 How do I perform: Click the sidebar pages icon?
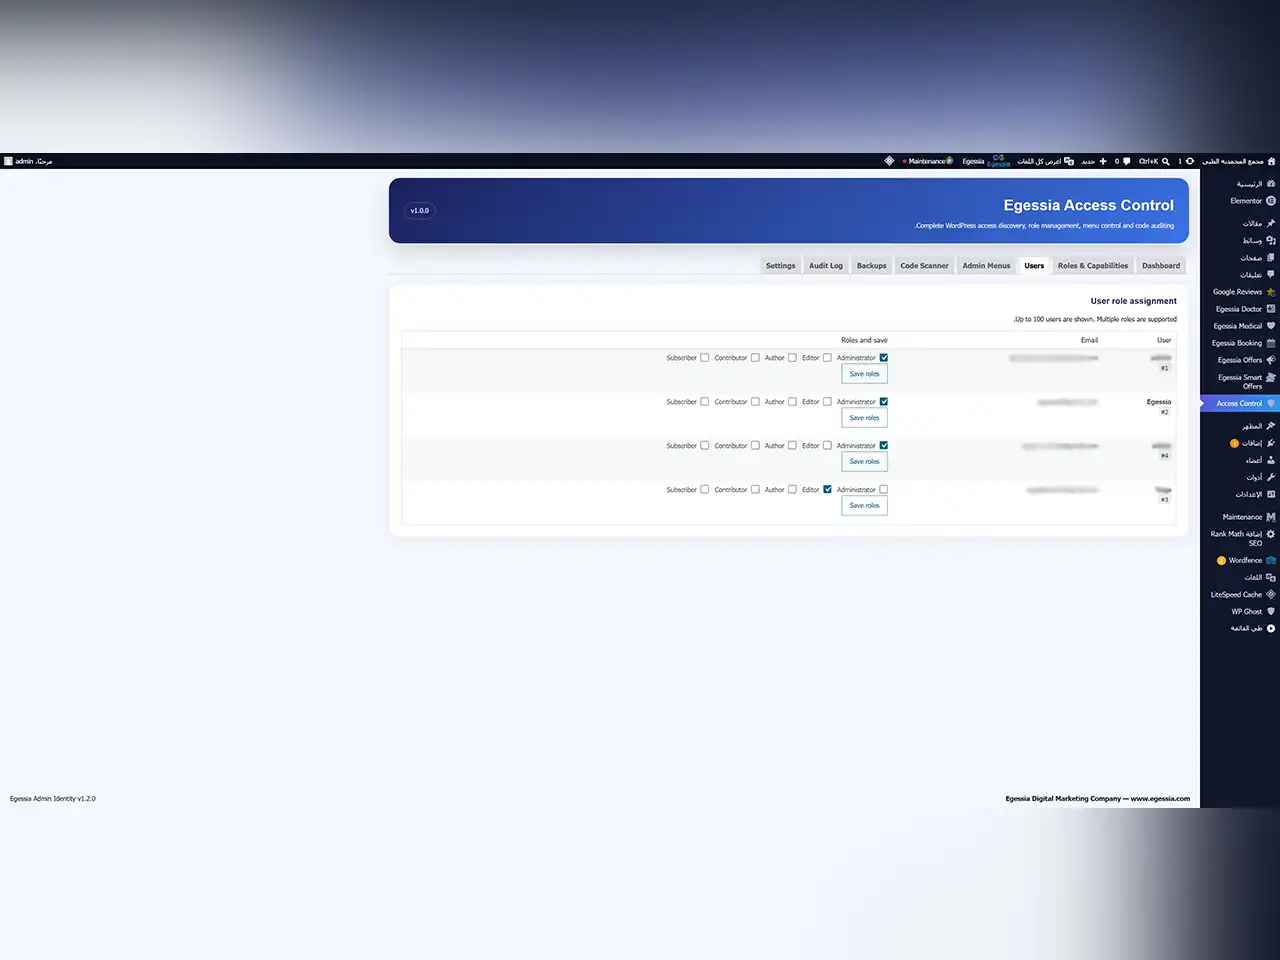1271,258
